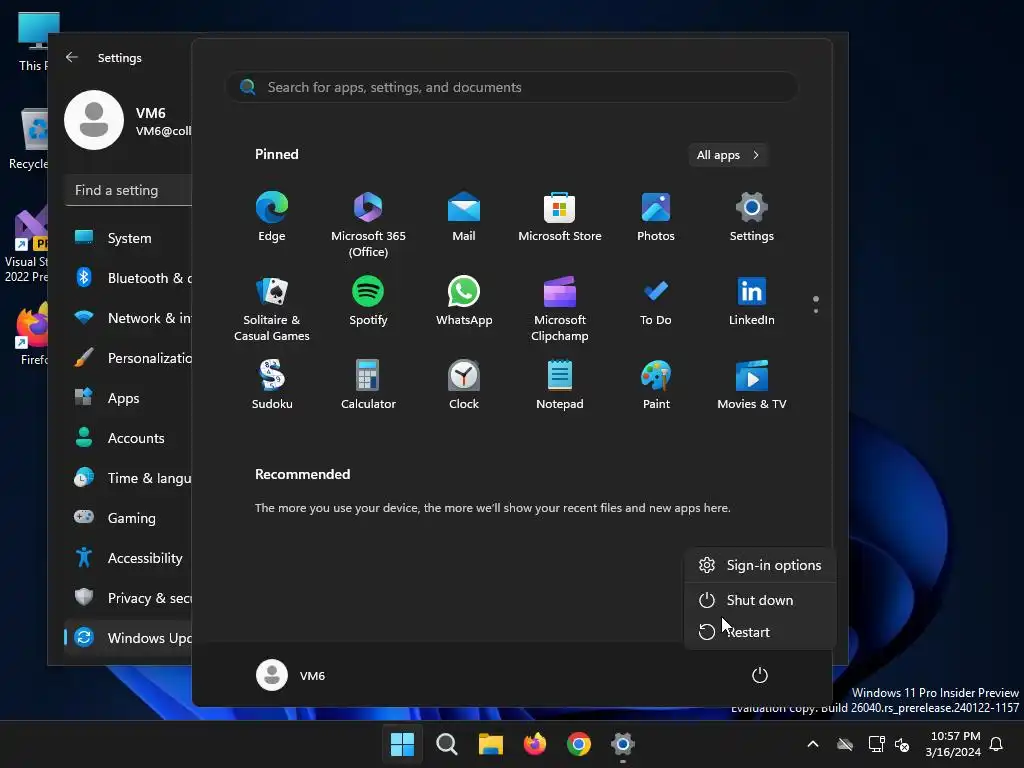Open Bluetooth & devices in Settings
The image size is (1024, 768).
coord(129,278)
